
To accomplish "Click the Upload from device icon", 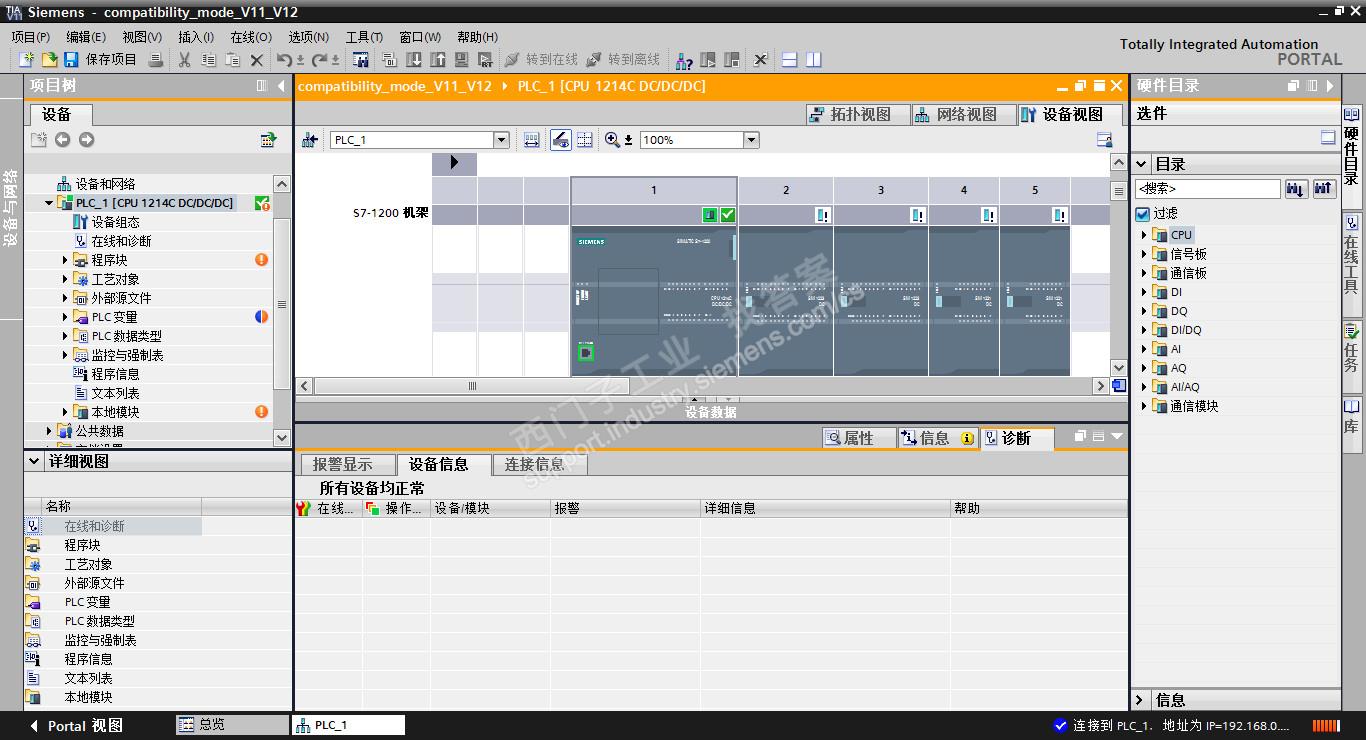I will pyautogui.click(x=437, y=60).
